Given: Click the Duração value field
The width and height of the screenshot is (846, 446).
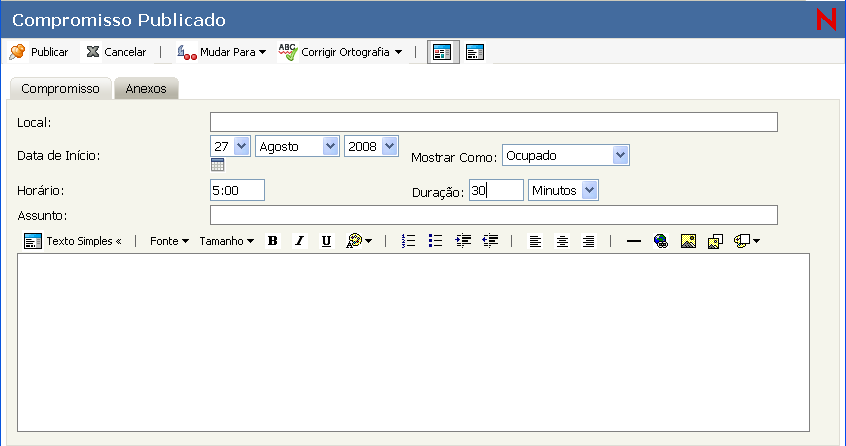Looking at the screenshot, I should [x=496, y=190].
